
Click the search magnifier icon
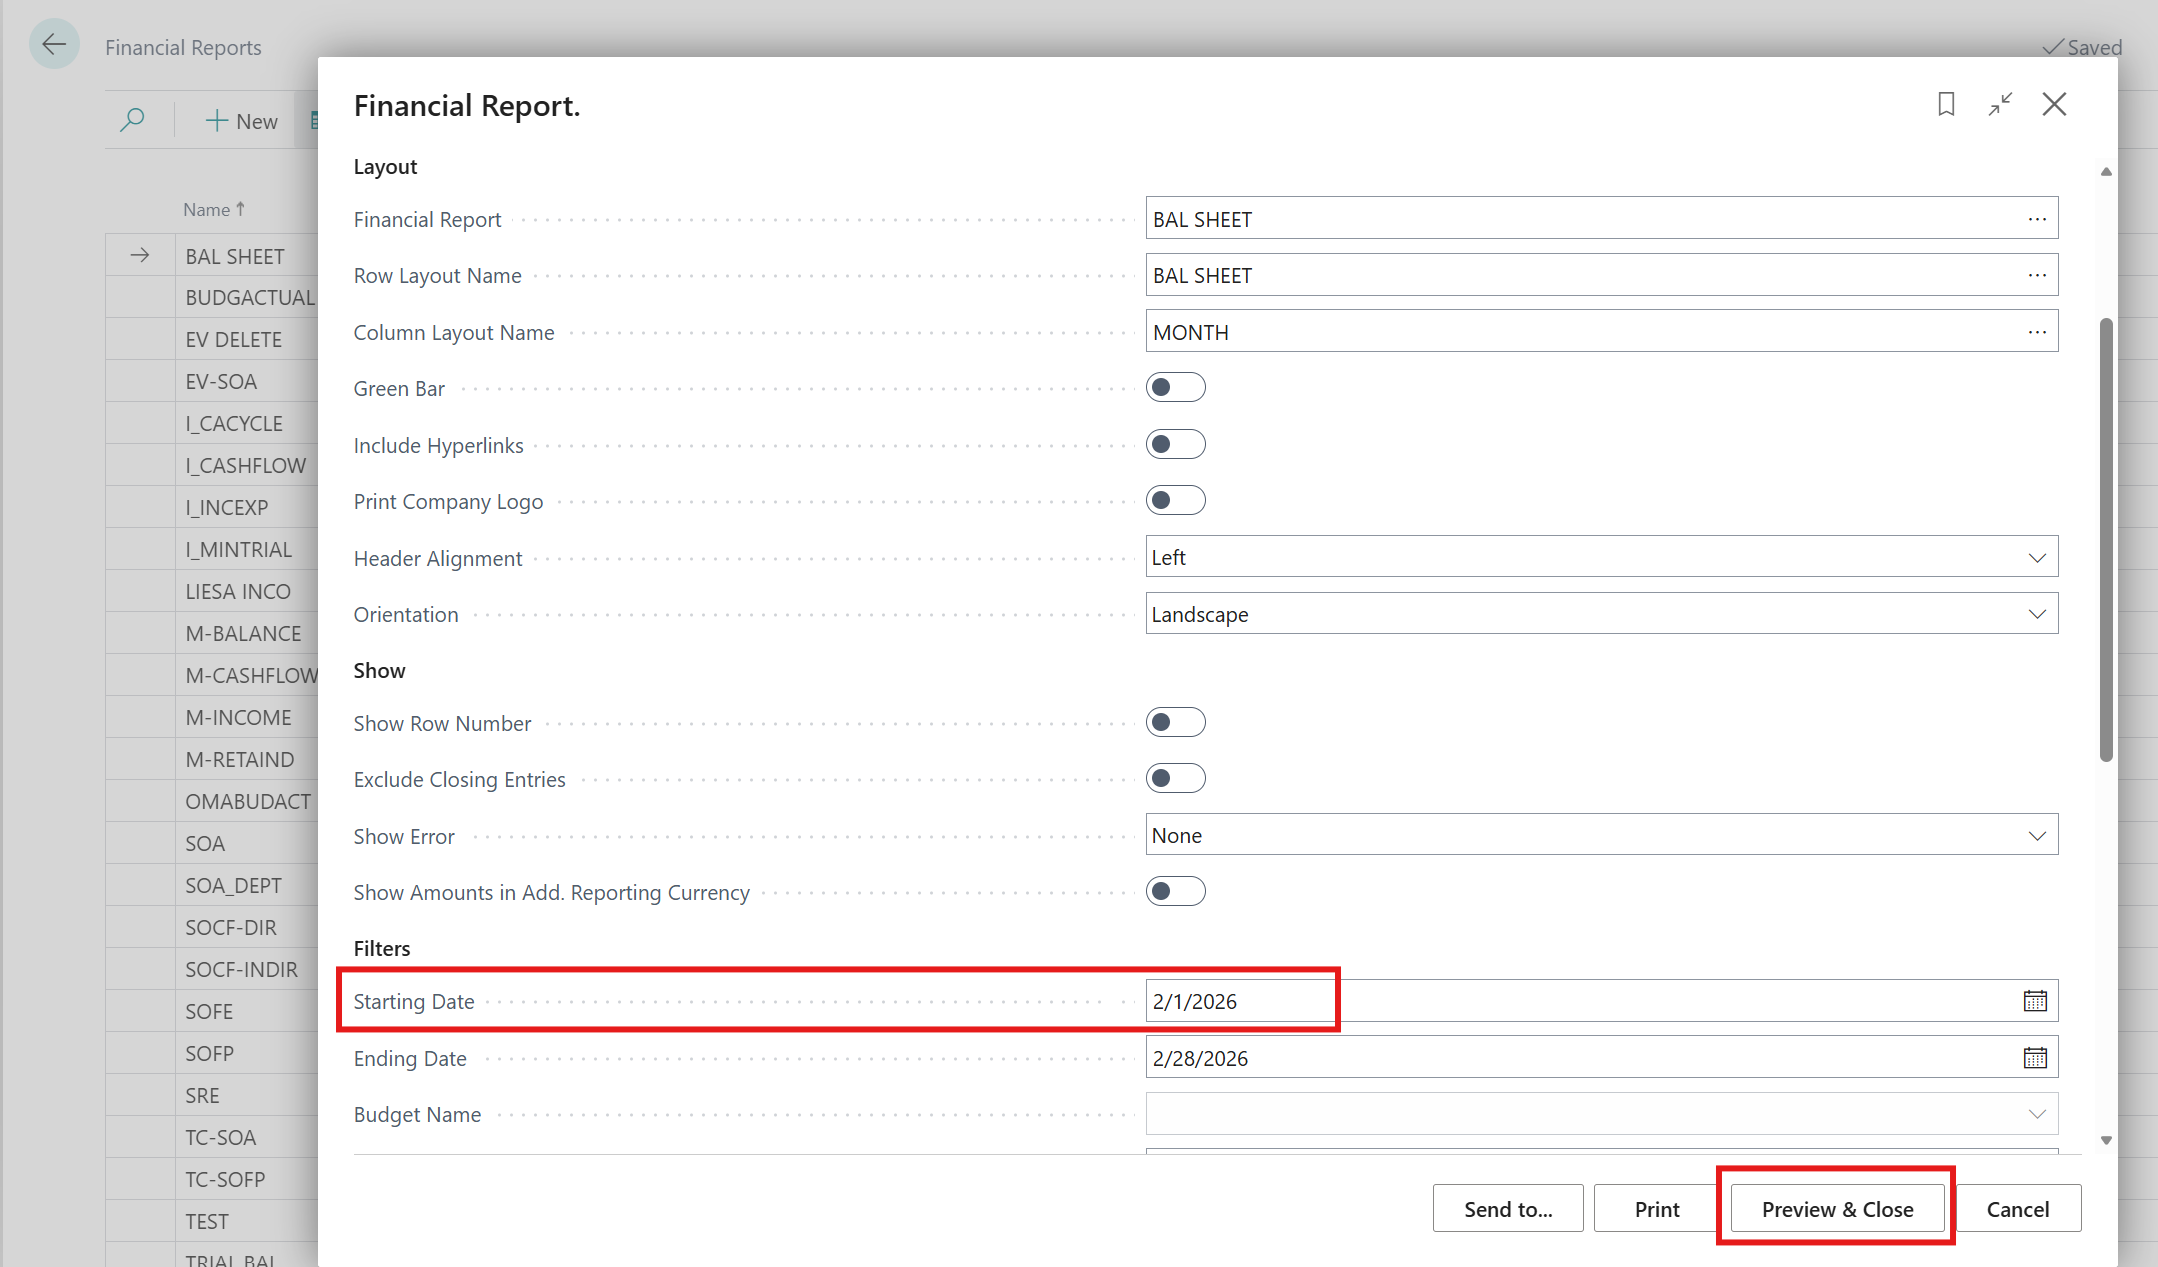(132, 121)
